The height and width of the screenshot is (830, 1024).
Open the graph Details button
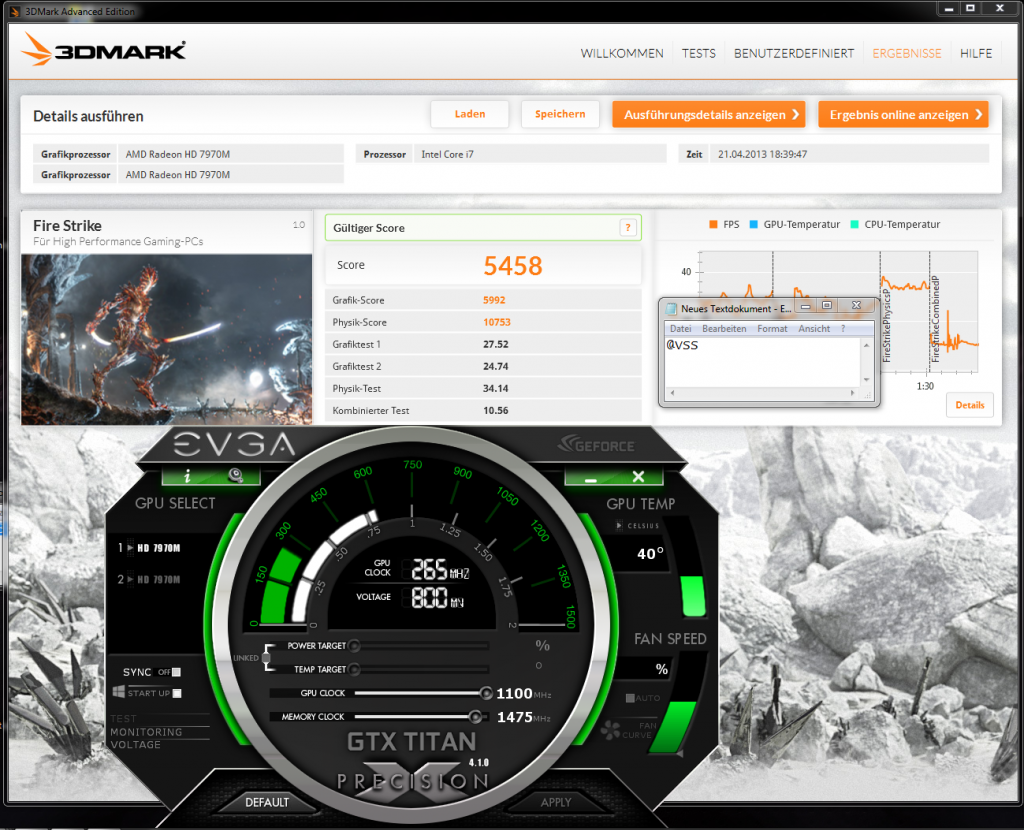pos(970,405)
